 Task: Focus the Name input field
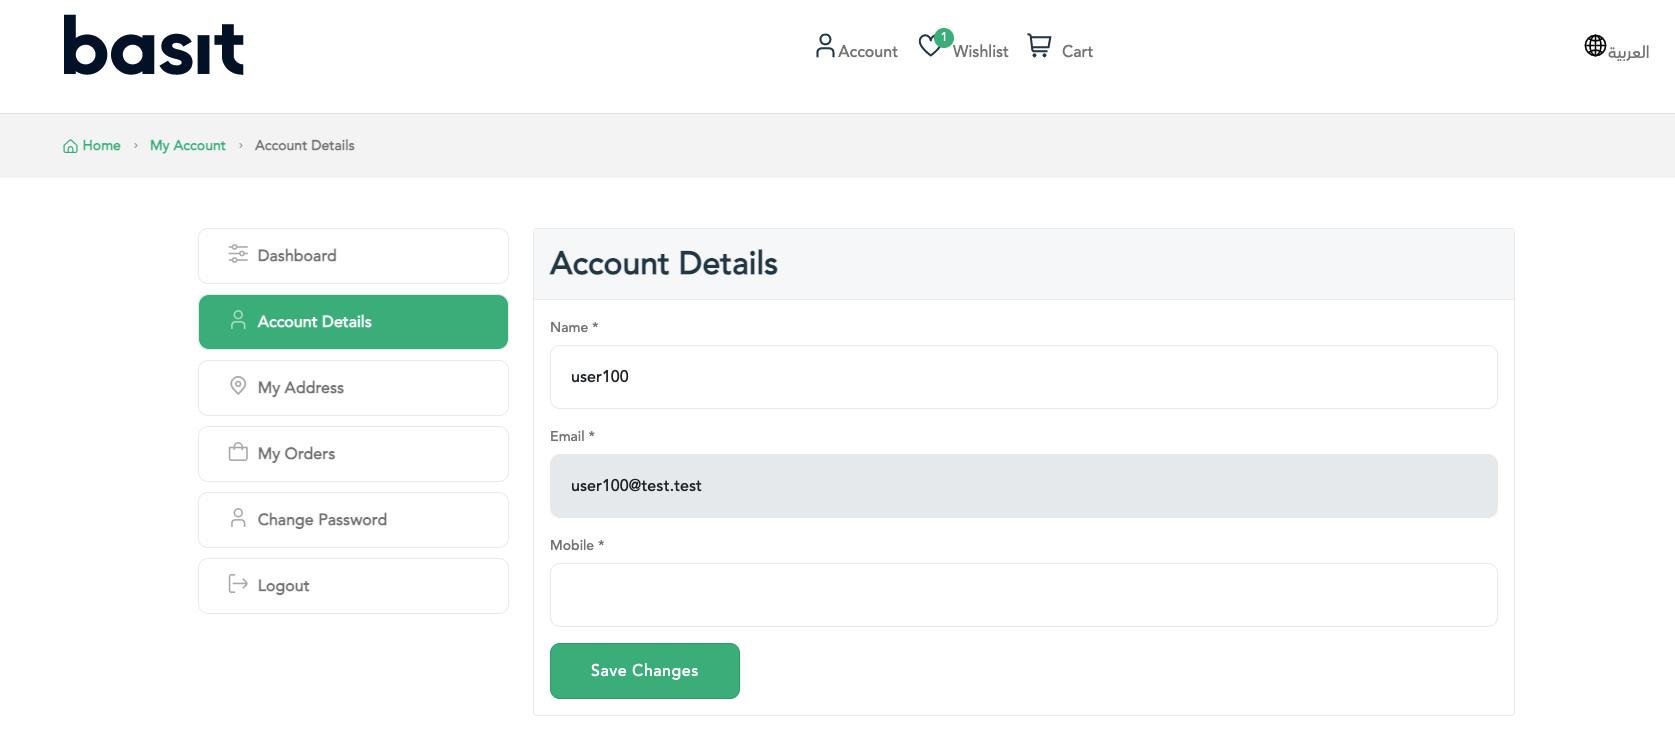tap(1023, 377)
